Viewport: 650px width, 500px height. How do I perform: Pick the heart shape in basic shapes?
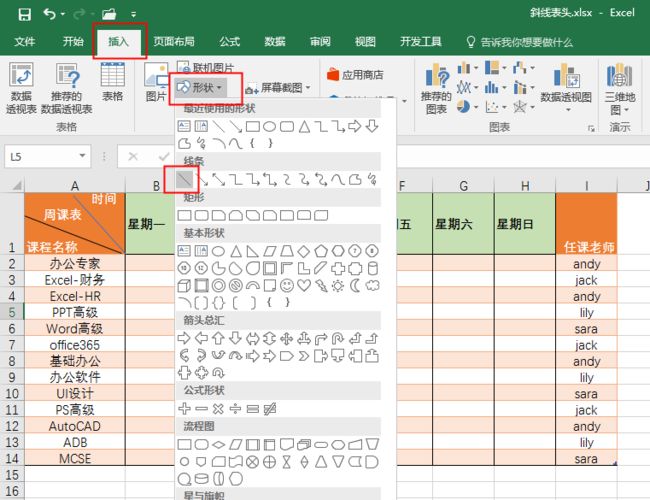click(304, 286)
